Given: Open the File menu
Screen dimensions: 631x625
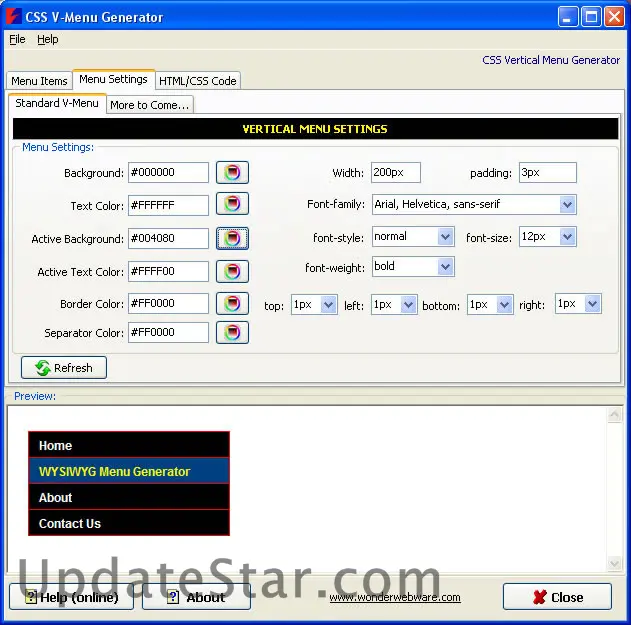Looking at the screenshot, I should click(17, 39).
